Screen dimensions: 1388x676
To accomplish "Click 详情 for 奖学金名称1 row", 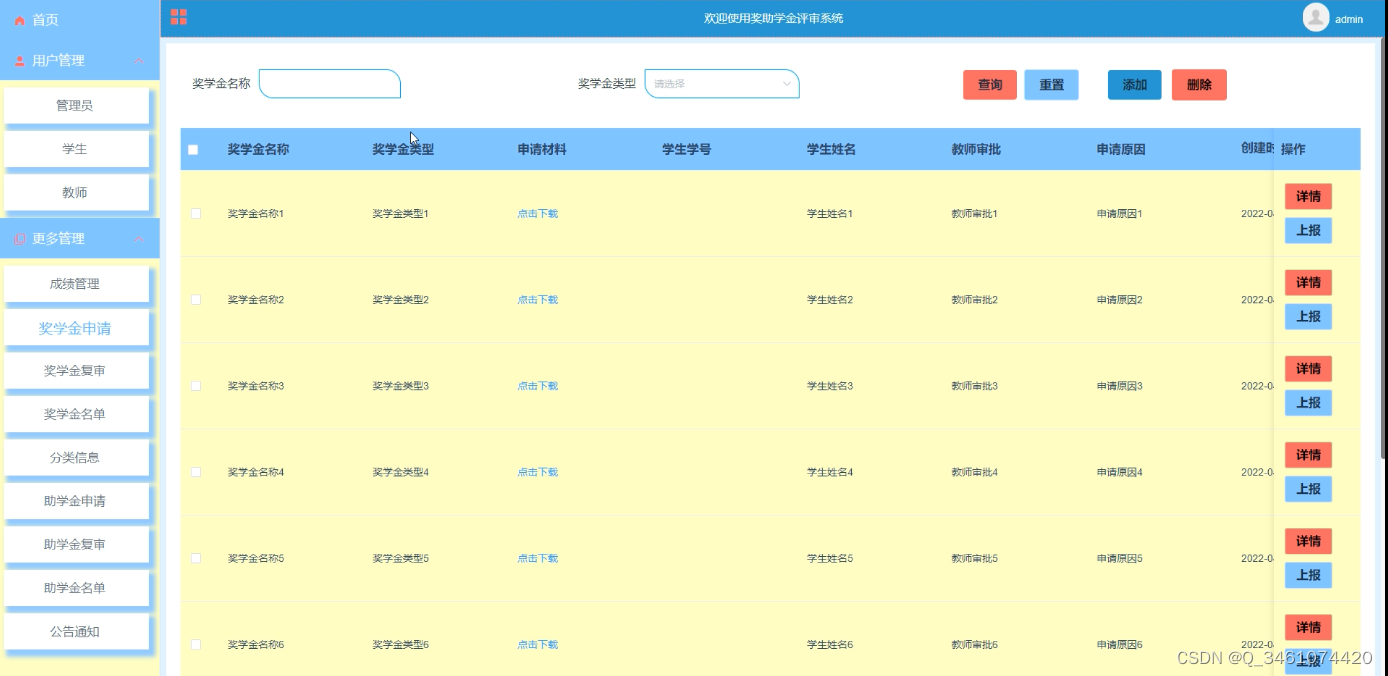I will tap(1308, 197).
